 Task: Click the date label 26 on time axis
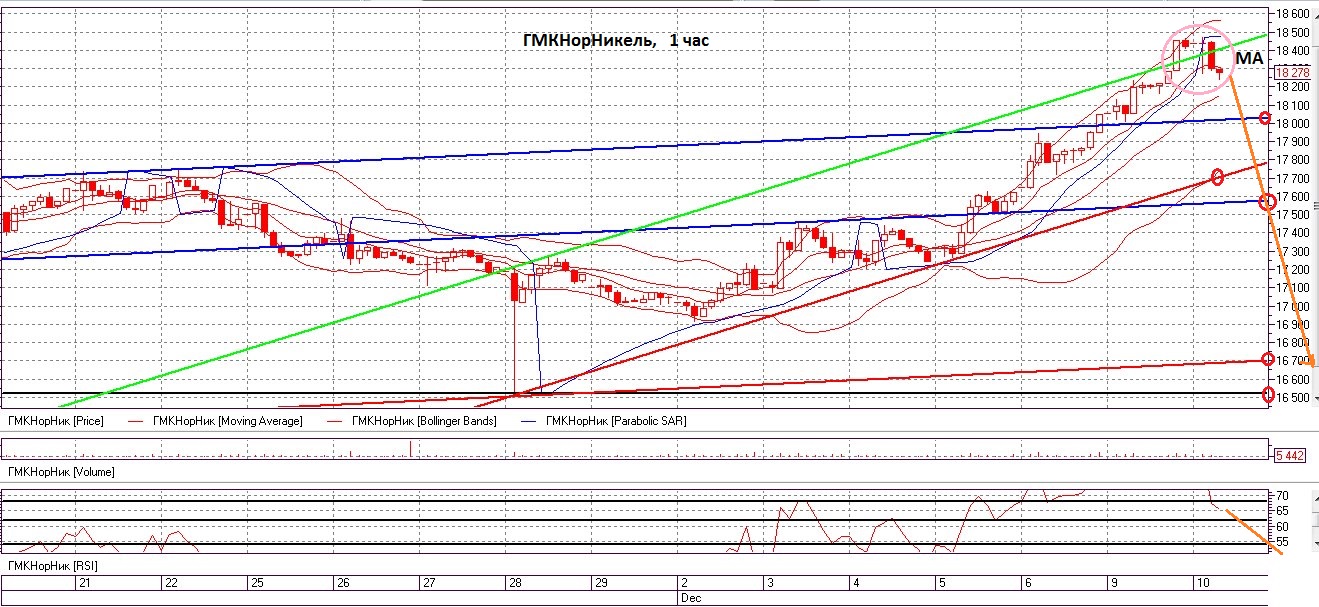click(x=343, y=582)
